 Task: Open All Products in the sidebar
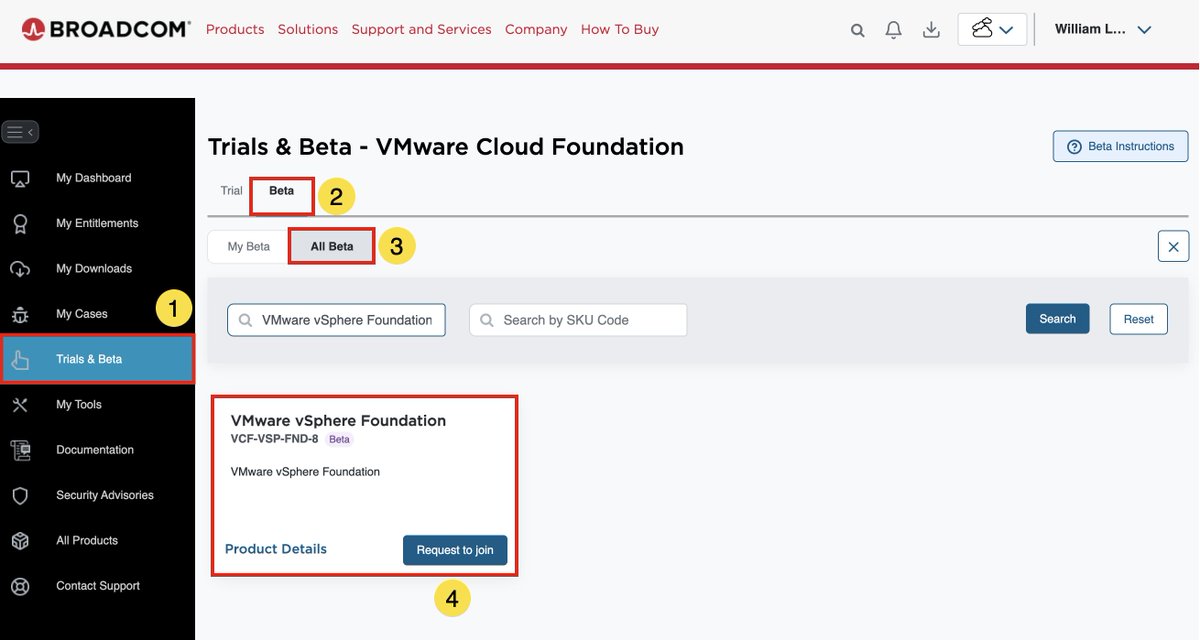point(87,540)
